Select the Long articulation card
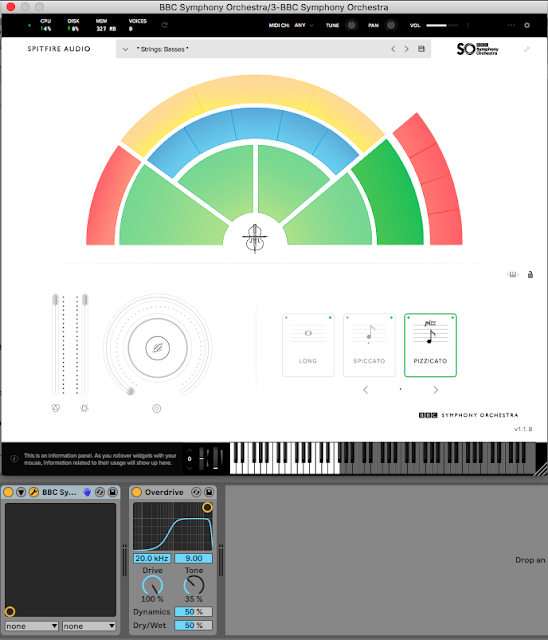Screen dimensions: 548x640 pyautogui.click(x=308, y=345)
